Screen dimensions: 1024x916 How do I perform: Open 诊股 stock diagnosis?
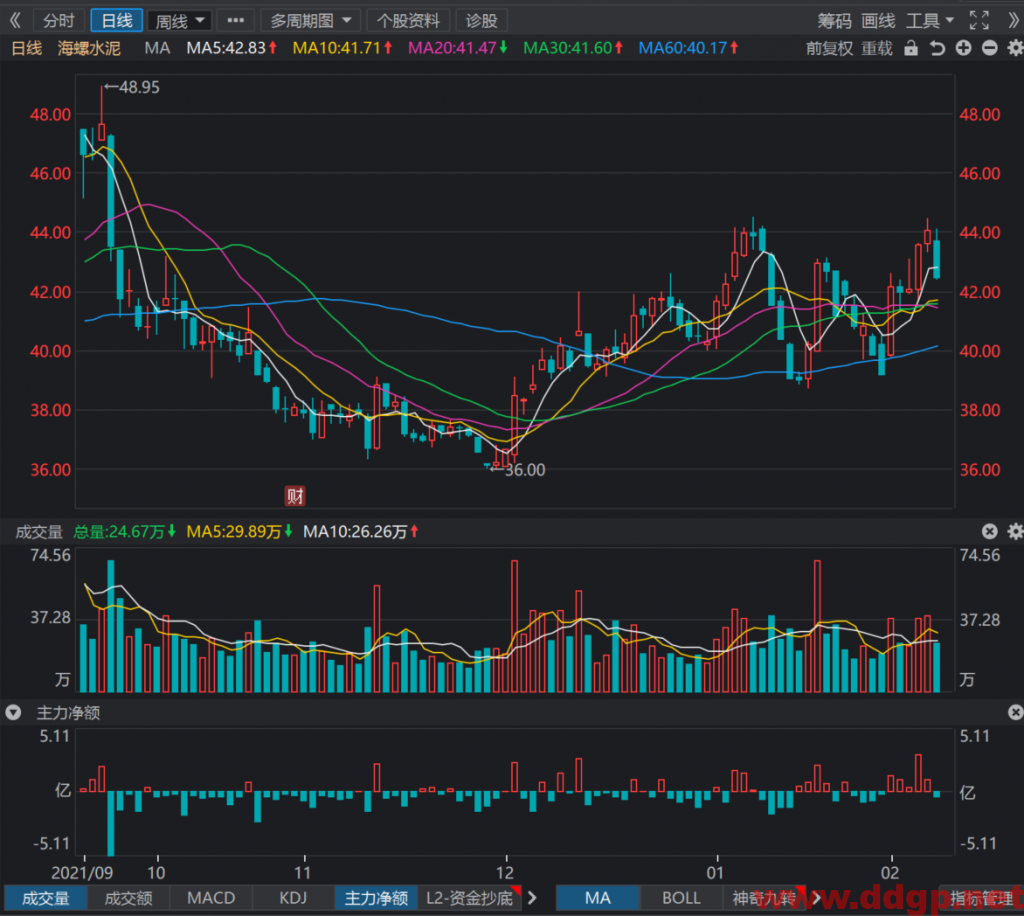pos(481,21)
